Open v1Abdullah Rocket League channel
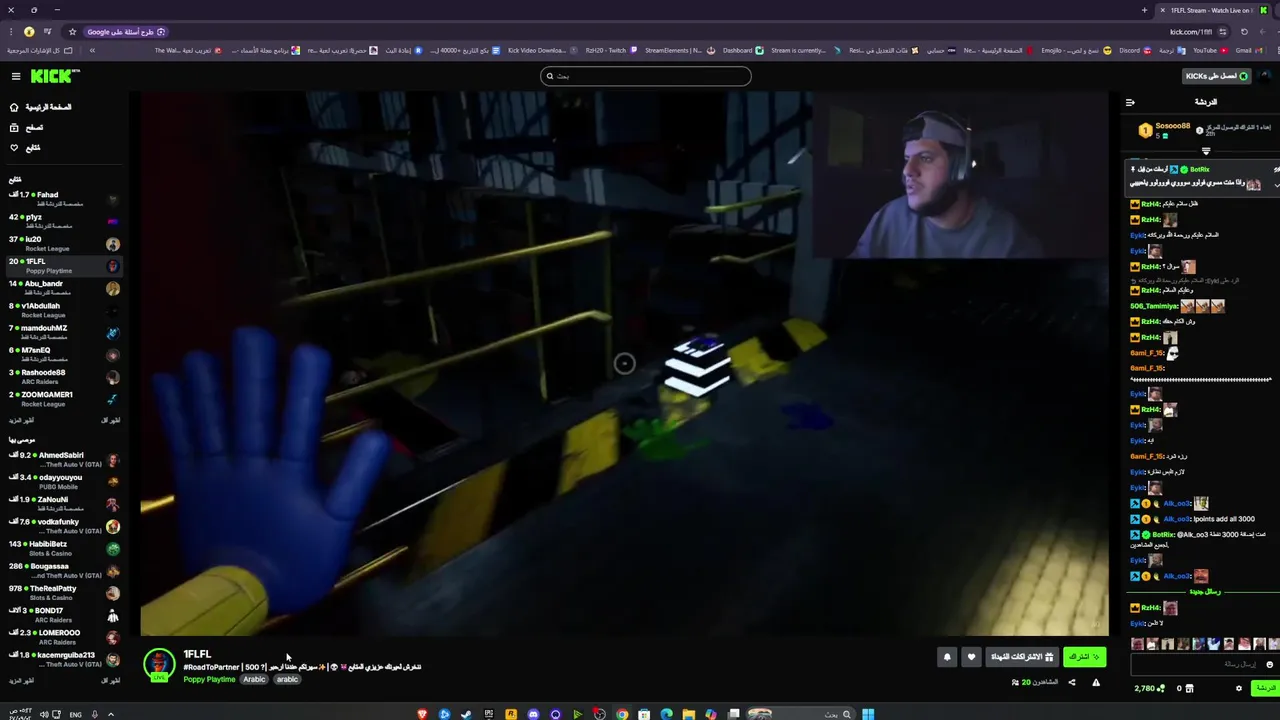 pos(63,310)
